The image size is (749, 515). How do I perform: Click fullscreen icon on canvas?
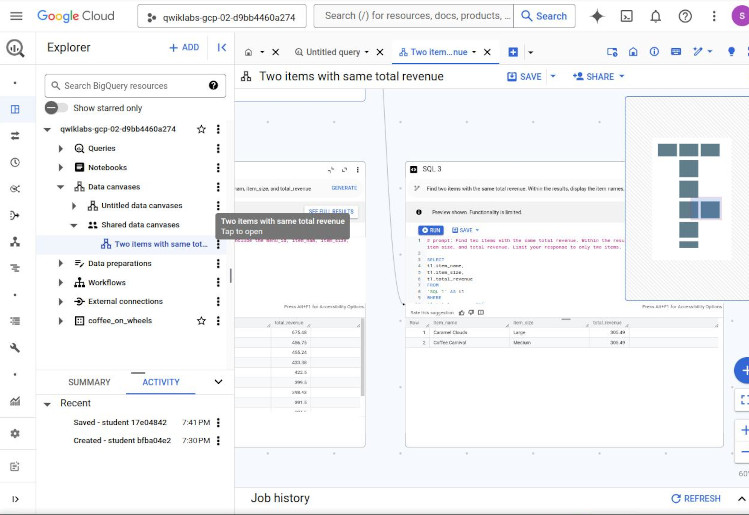pyautogui.click(x=743, y=400)
